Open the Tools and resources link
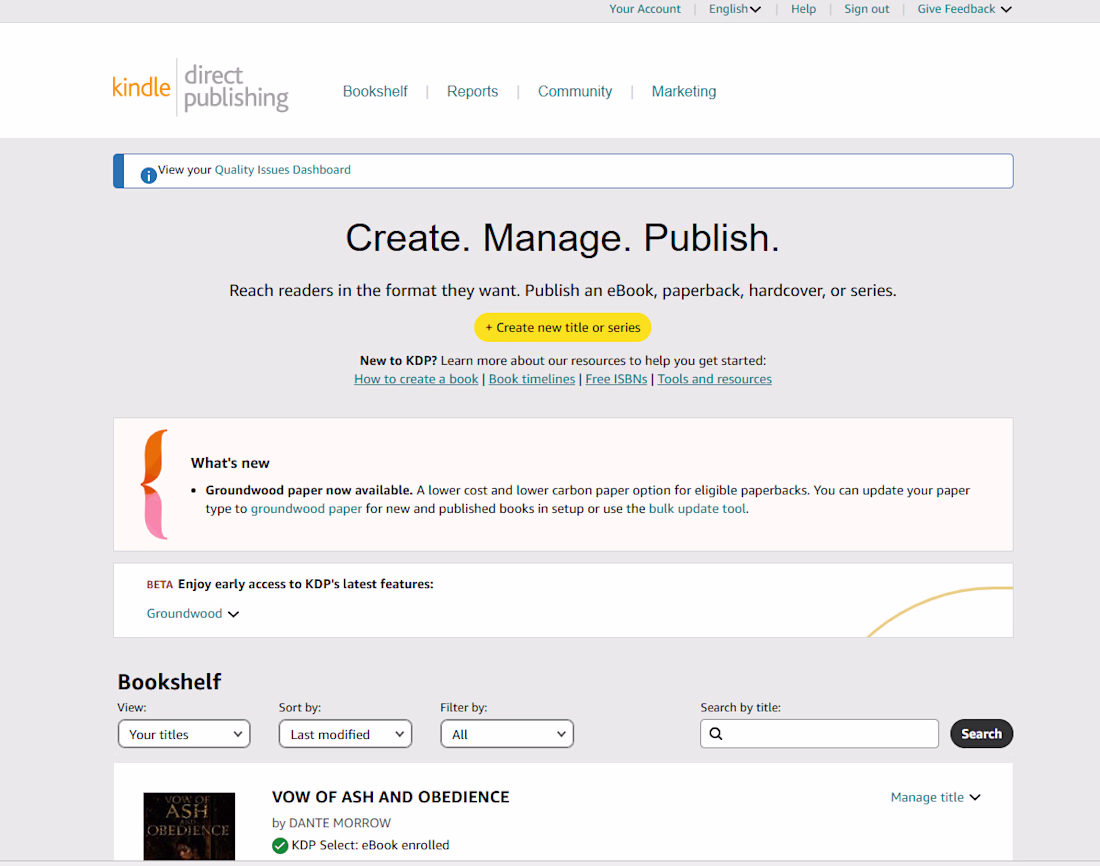This screenshot has height=866, width=1100. (x=714, y=379)
